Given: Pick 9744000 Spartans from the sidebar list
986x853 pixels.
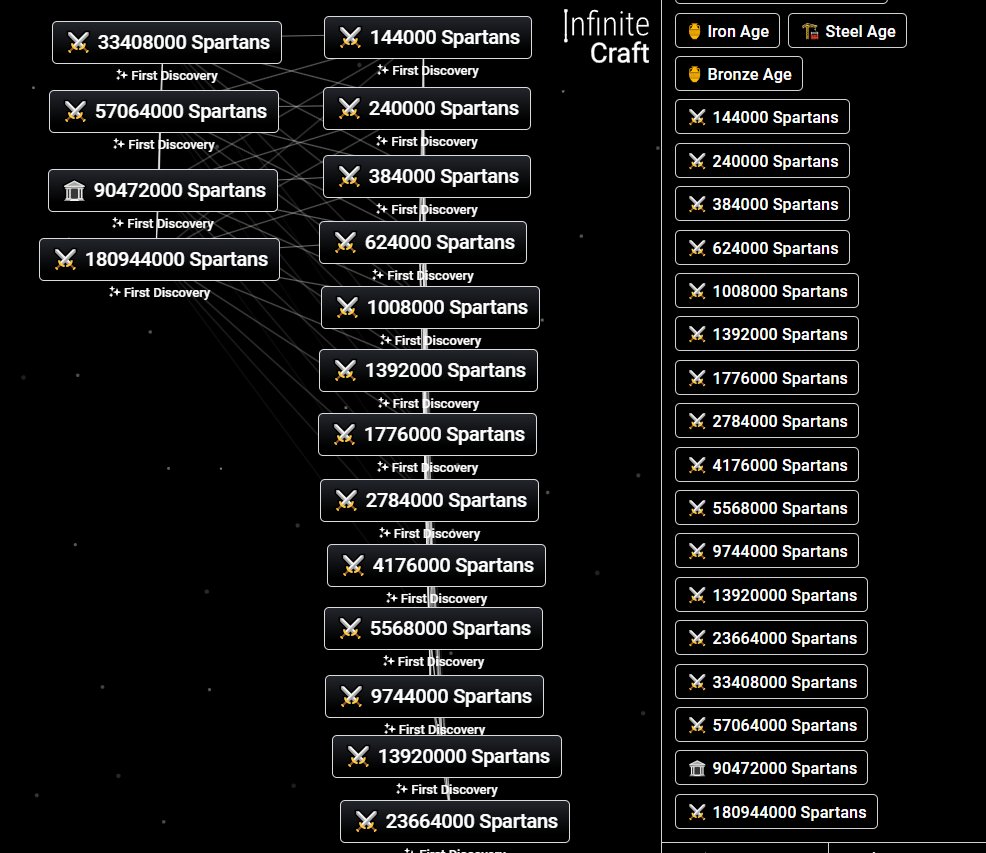Looking at the screenshot, I should (767, 551).
